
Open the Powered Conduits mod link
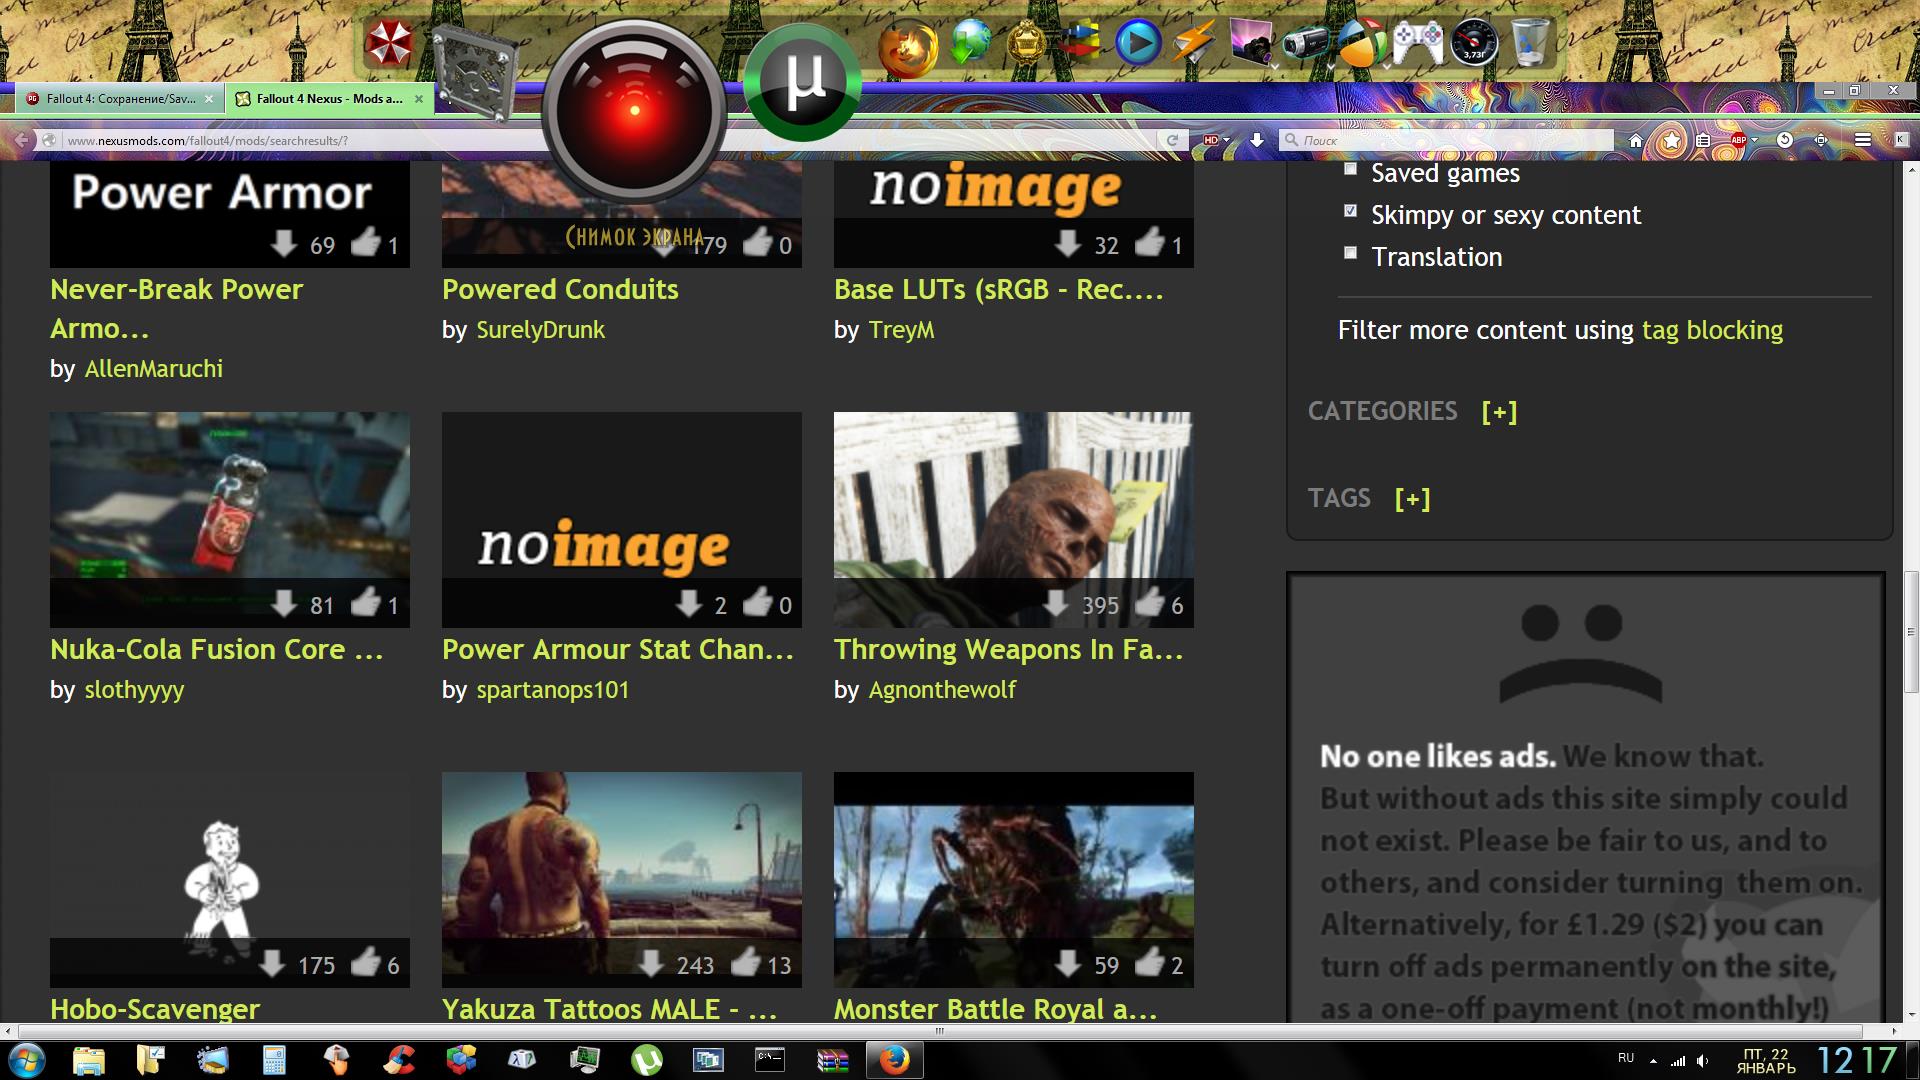point(560,290)
